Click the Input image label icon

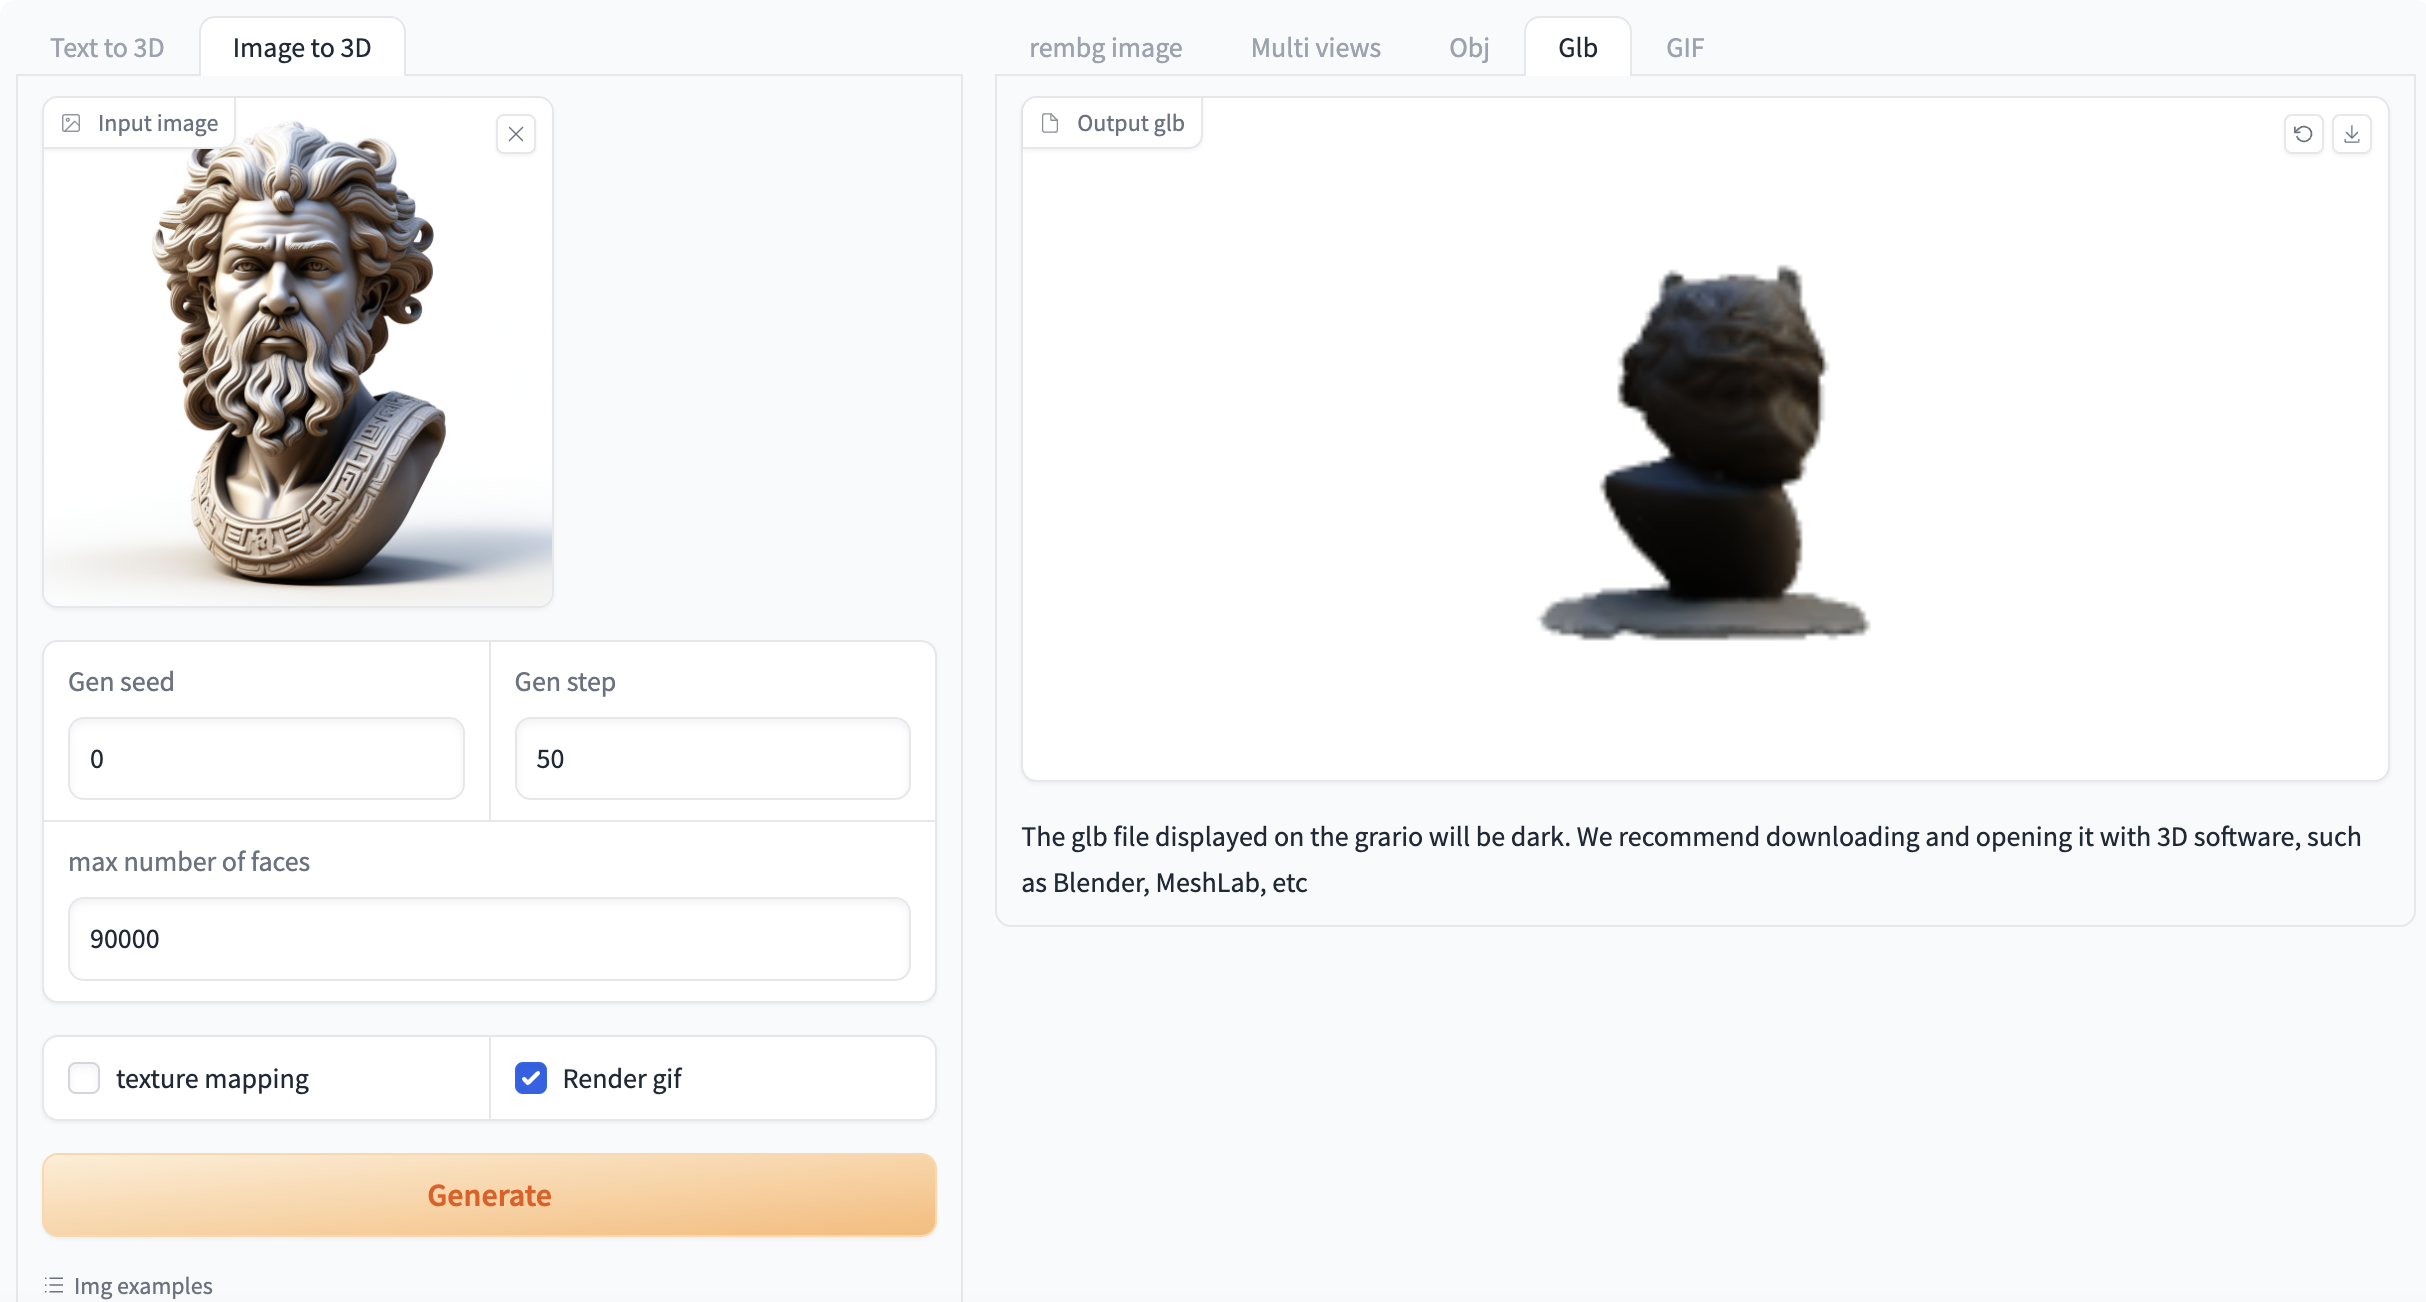tap(71, 123)
